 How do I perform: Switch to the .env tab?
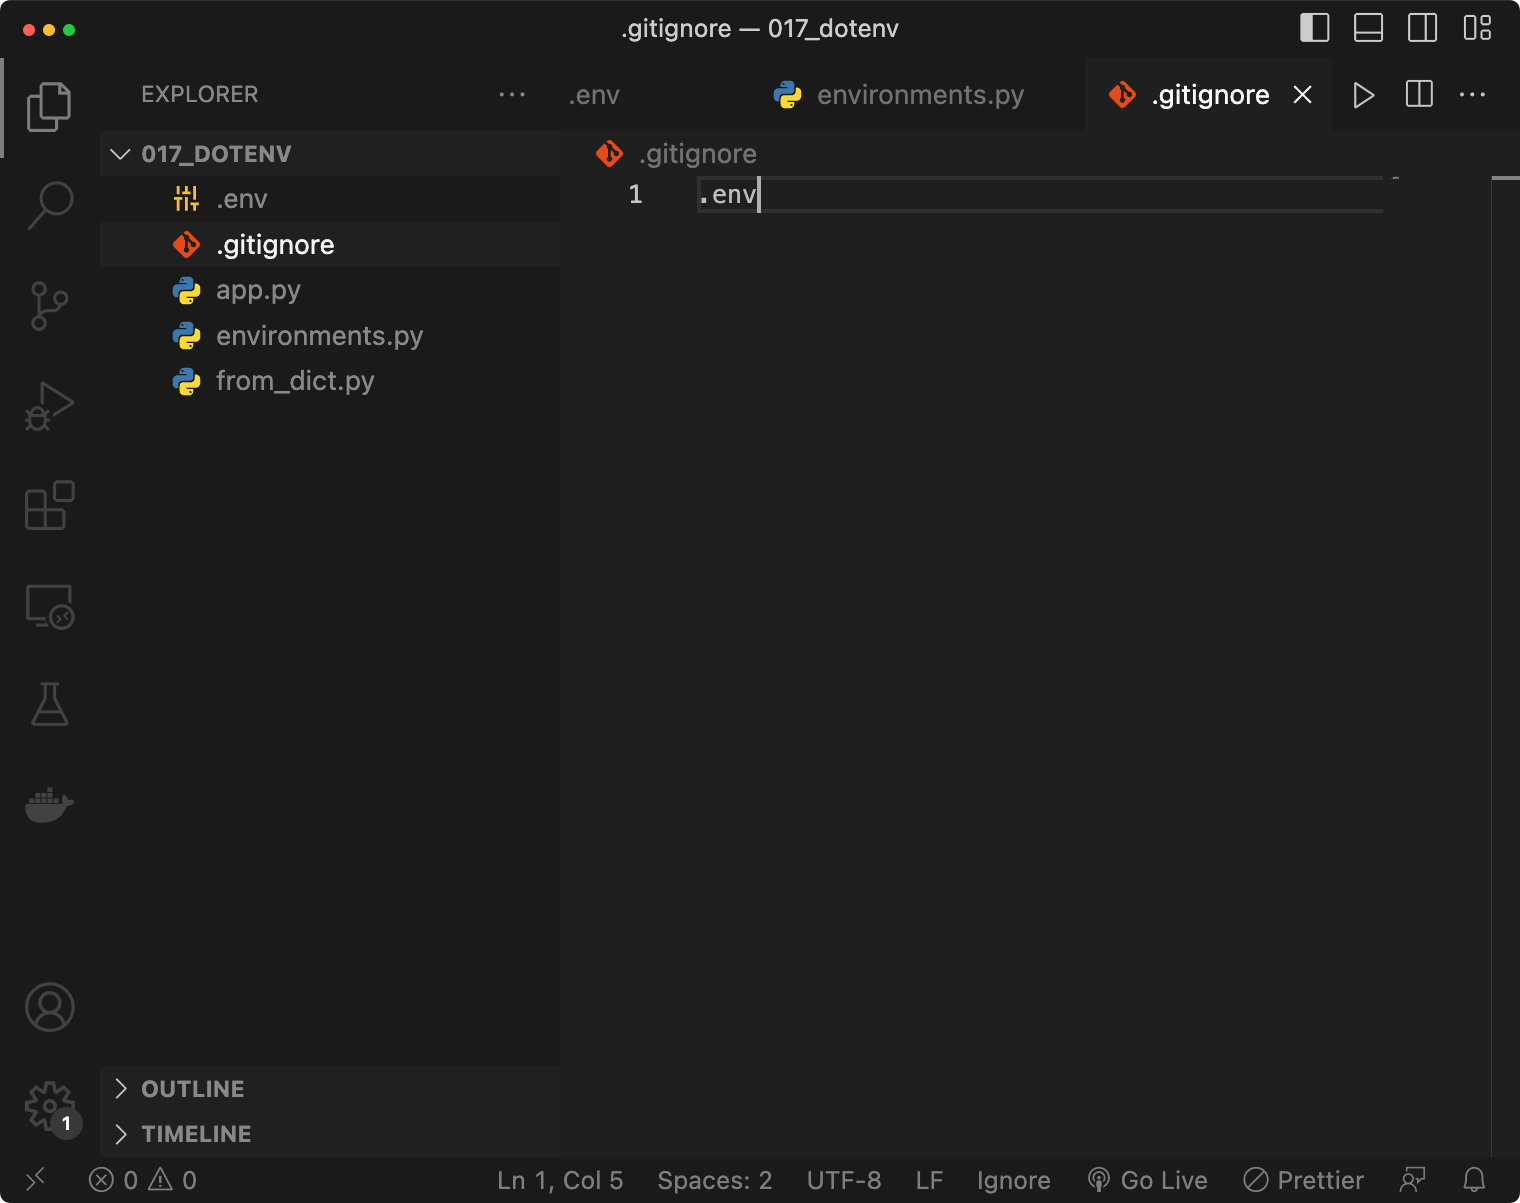594,95
